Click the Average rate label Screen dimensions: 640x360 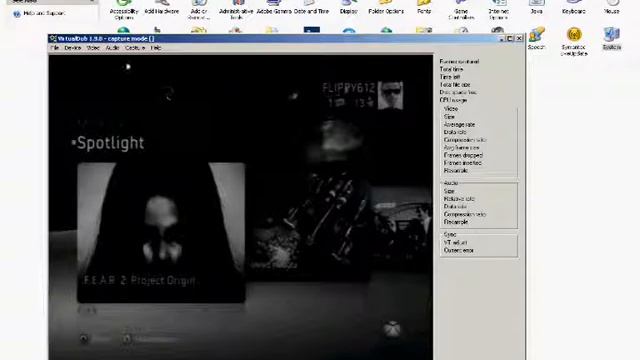coord(459,124)
